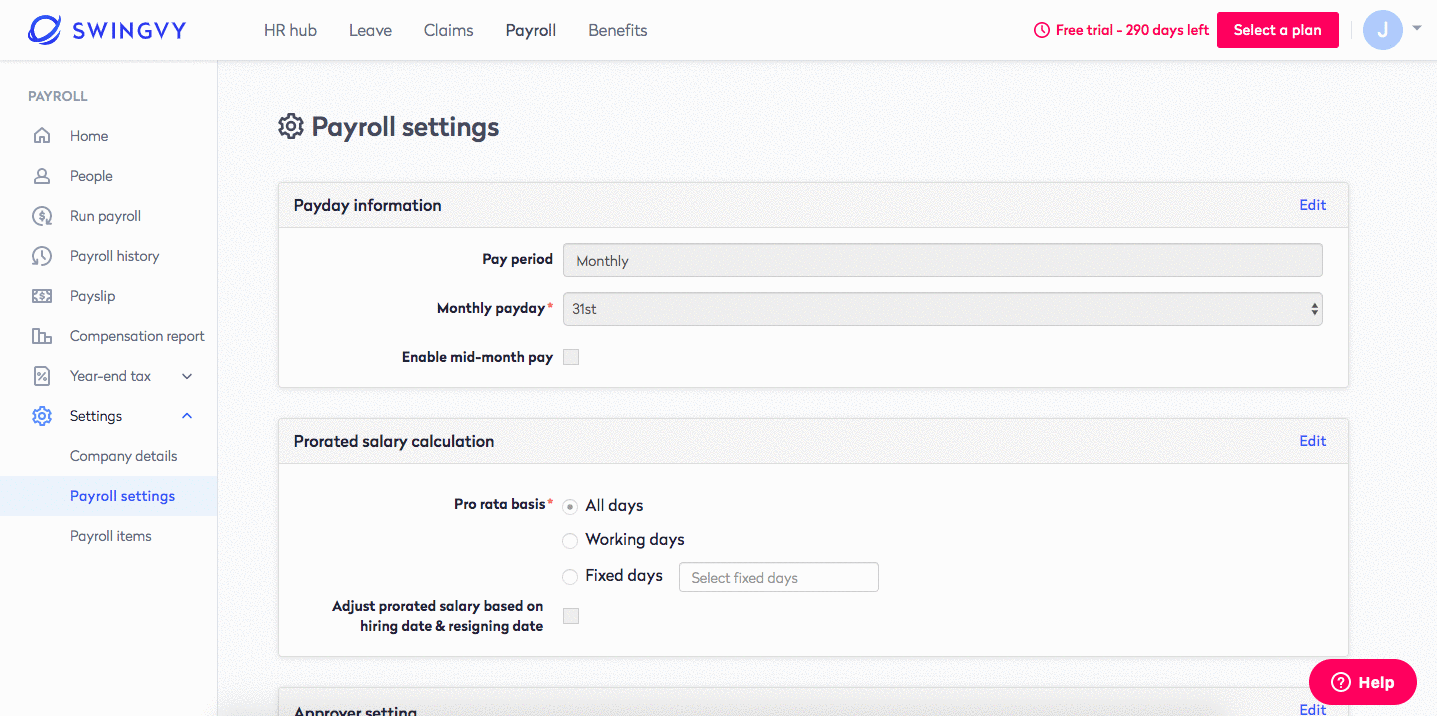Click the question mark icon on Help
1437x716 pixels.
(1341, 682)
